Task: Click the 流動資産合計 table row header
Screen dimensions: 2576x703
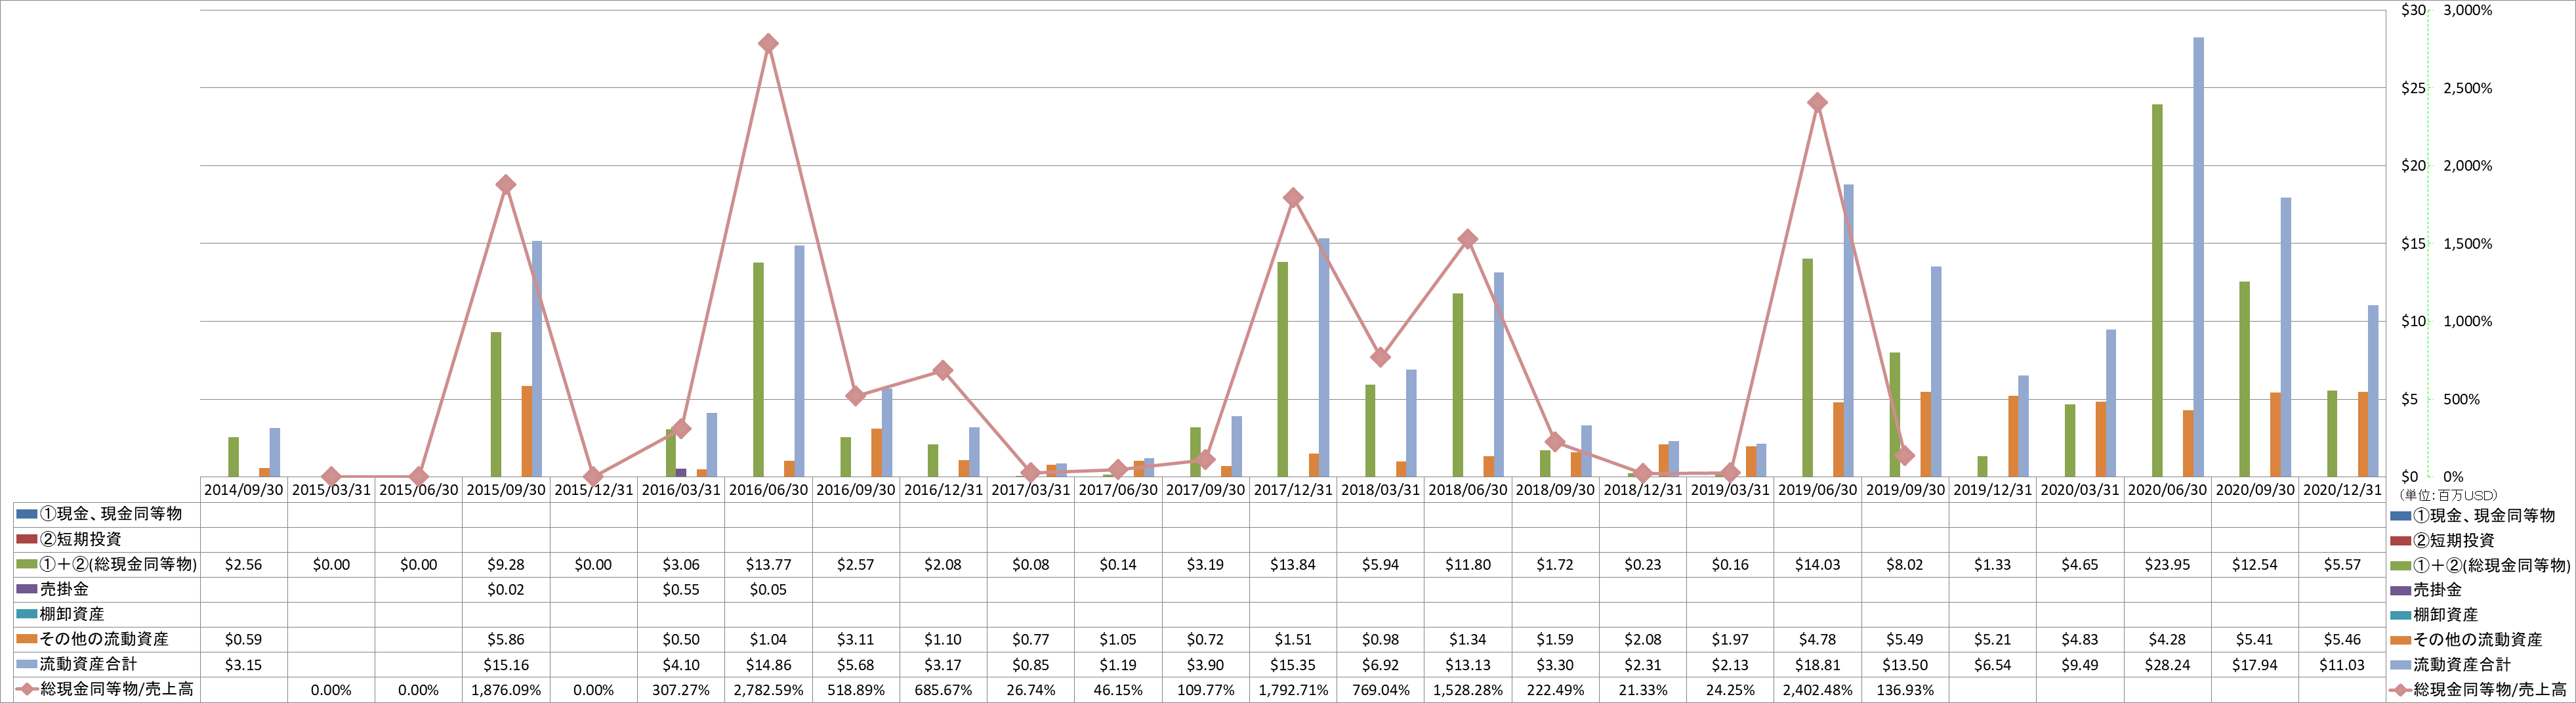Action: click(107, 665)
